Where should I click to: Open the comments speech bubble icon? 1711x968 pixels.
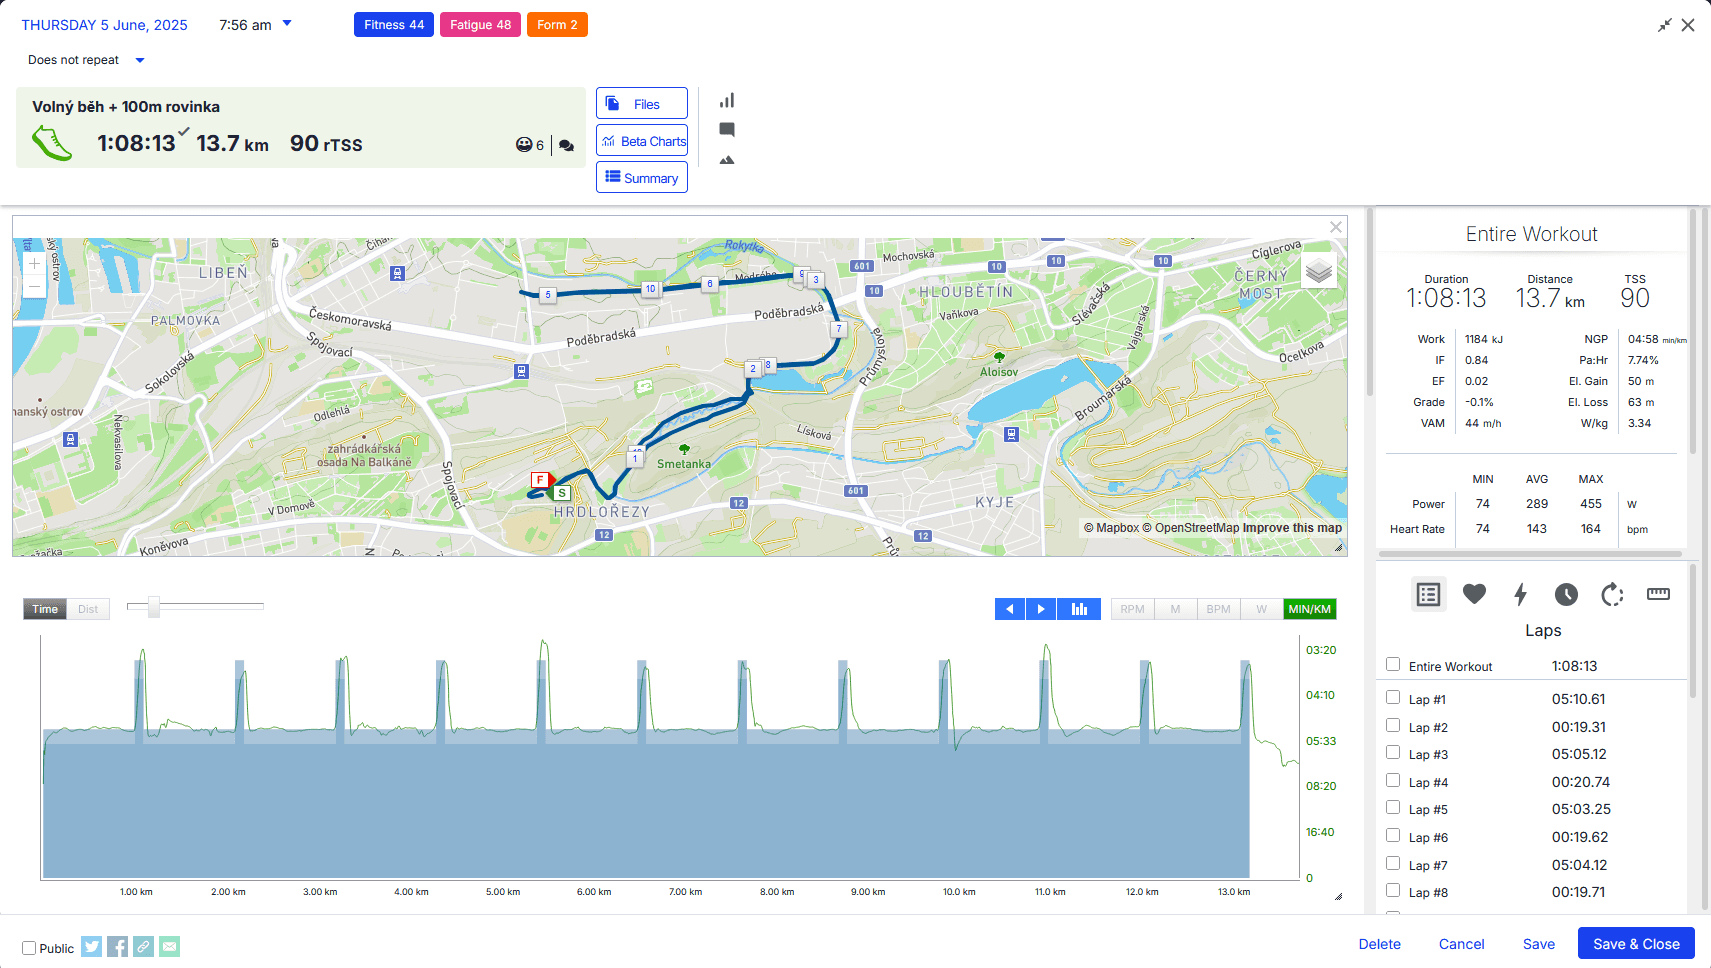[727, 130]
